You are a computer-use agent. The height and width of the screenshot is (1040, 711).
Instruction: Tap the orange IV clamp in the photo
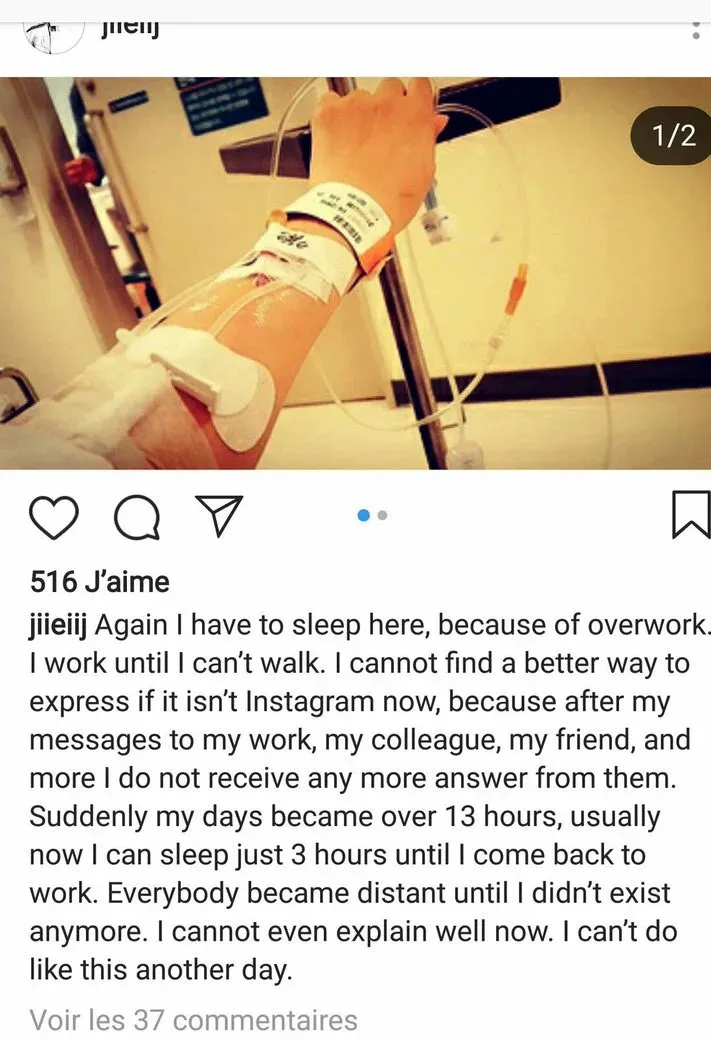[x=516, y=288]
